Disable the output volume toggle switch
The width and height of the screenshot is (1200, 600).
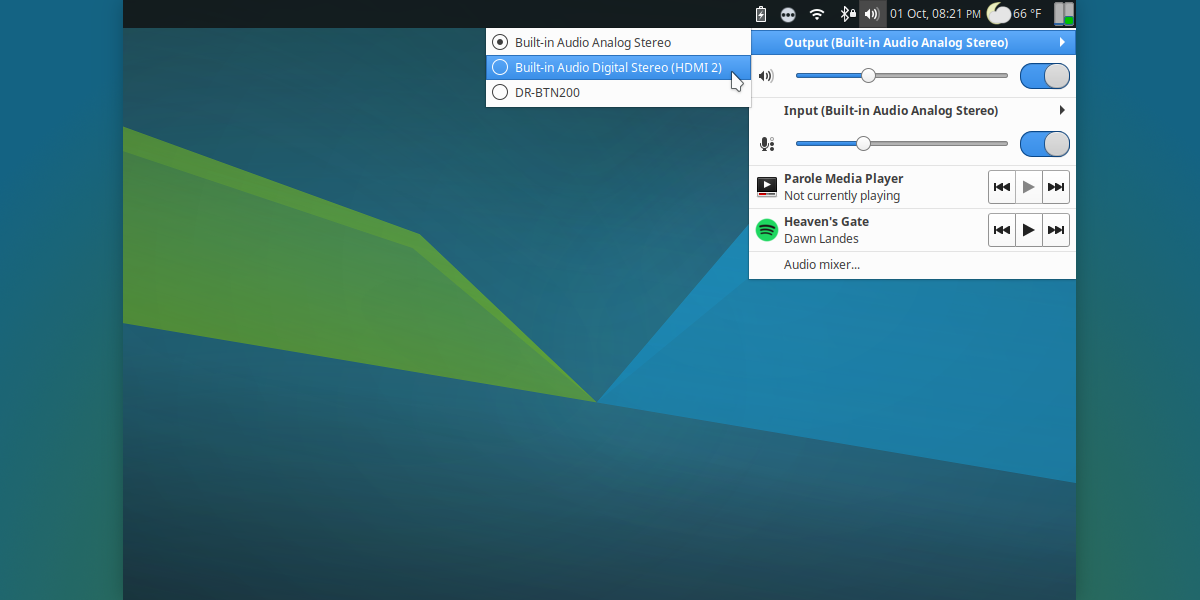1045,75
